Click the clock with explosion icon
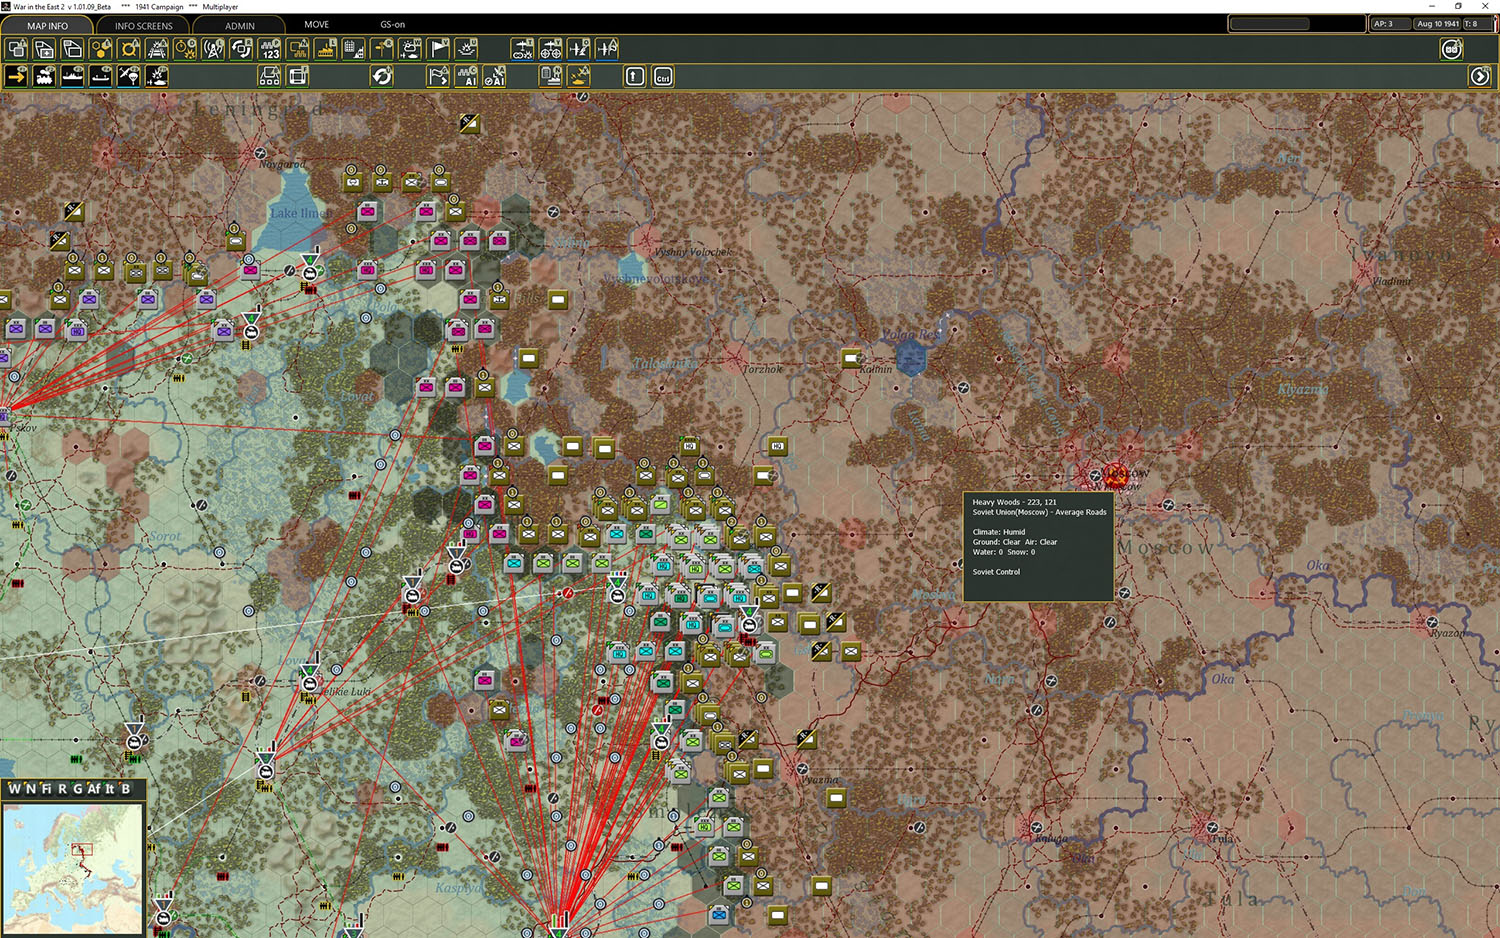The height and width of the screenshot is (938, 1500). pos(185,48)
